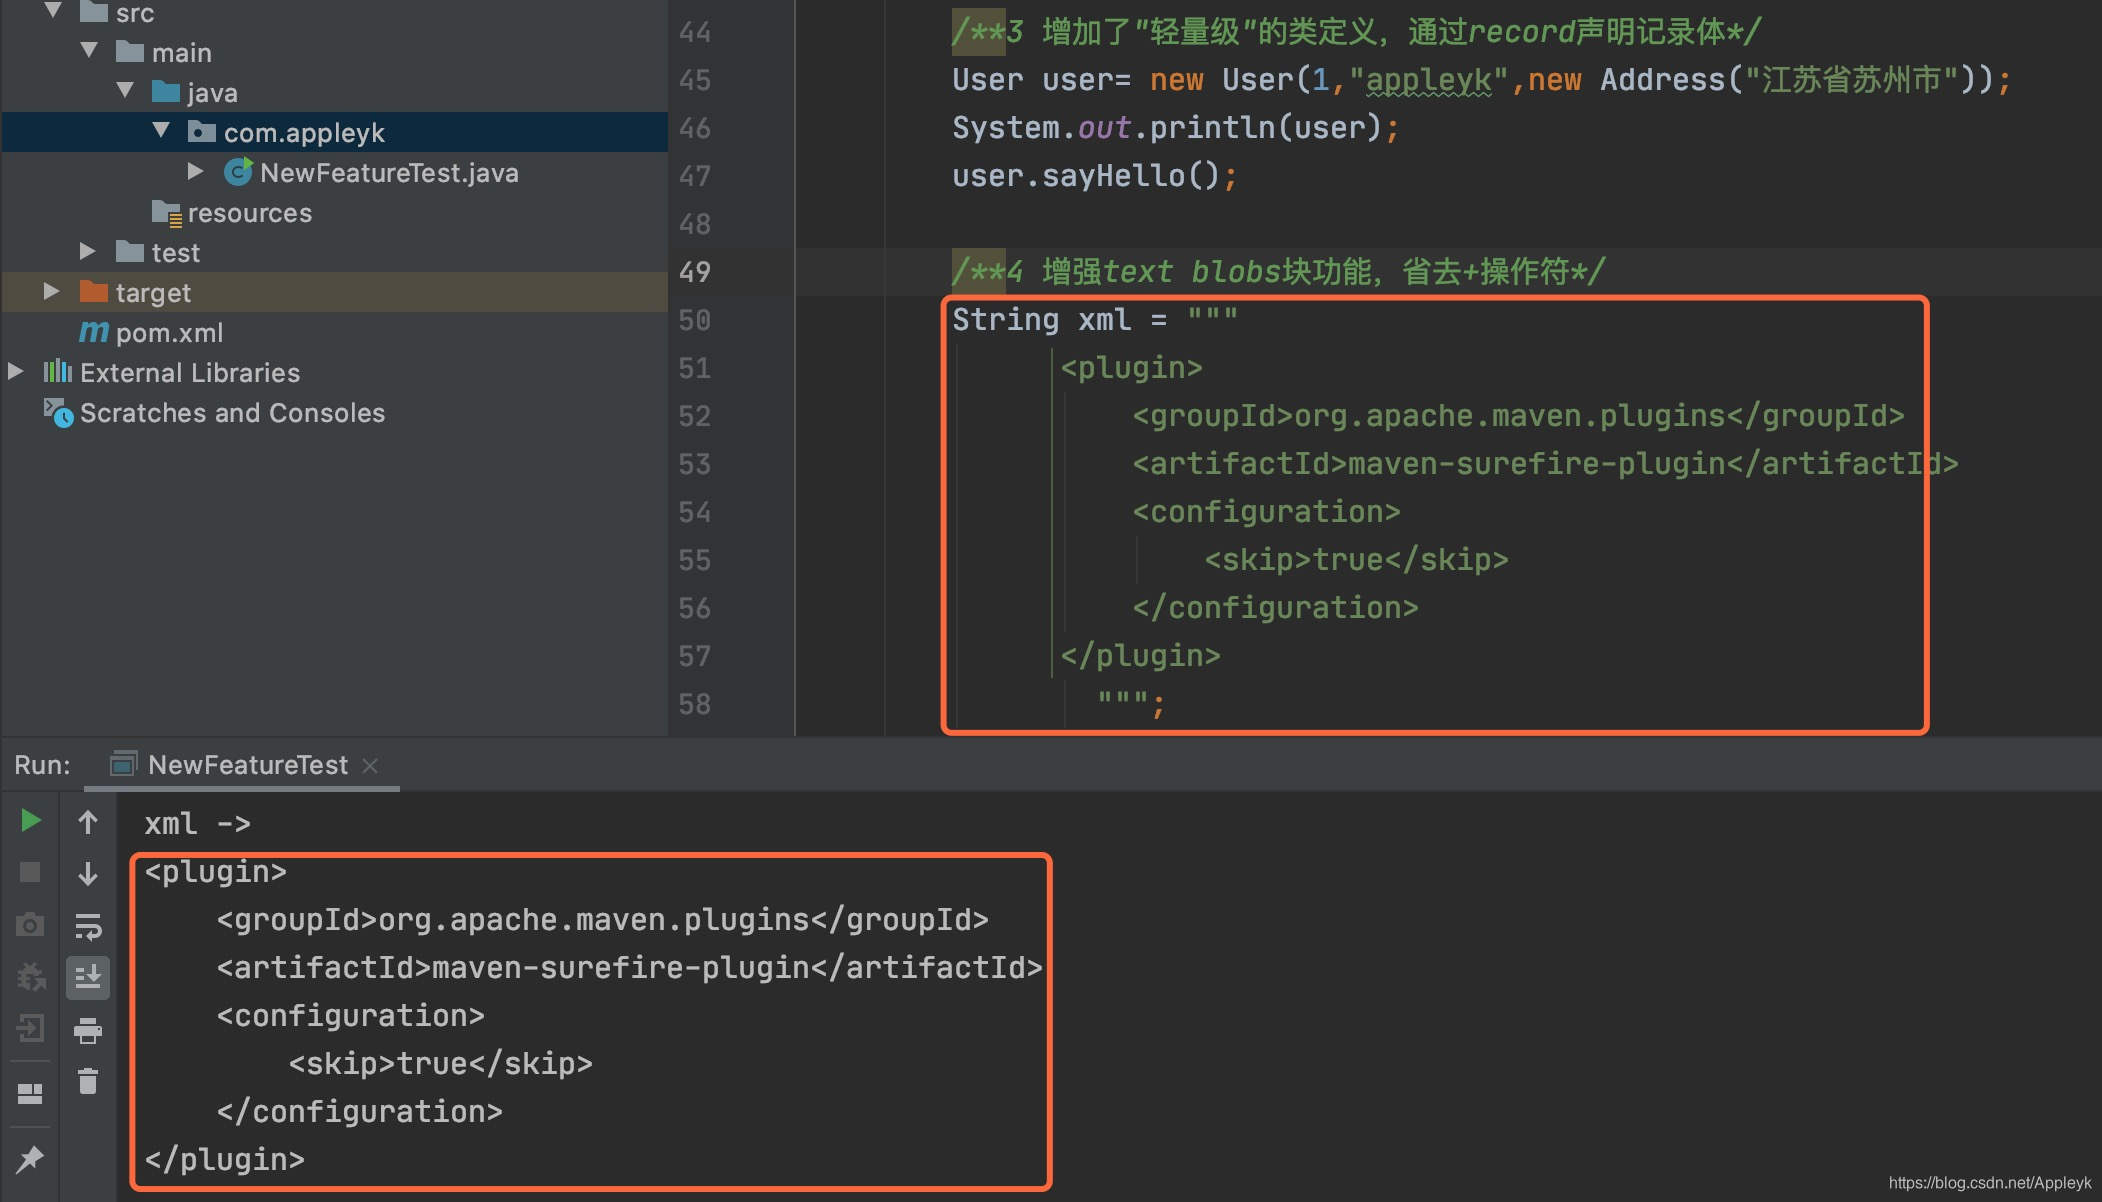
Task: Click the run configuration icon in the tab
Action: click(x=123, y=764)
